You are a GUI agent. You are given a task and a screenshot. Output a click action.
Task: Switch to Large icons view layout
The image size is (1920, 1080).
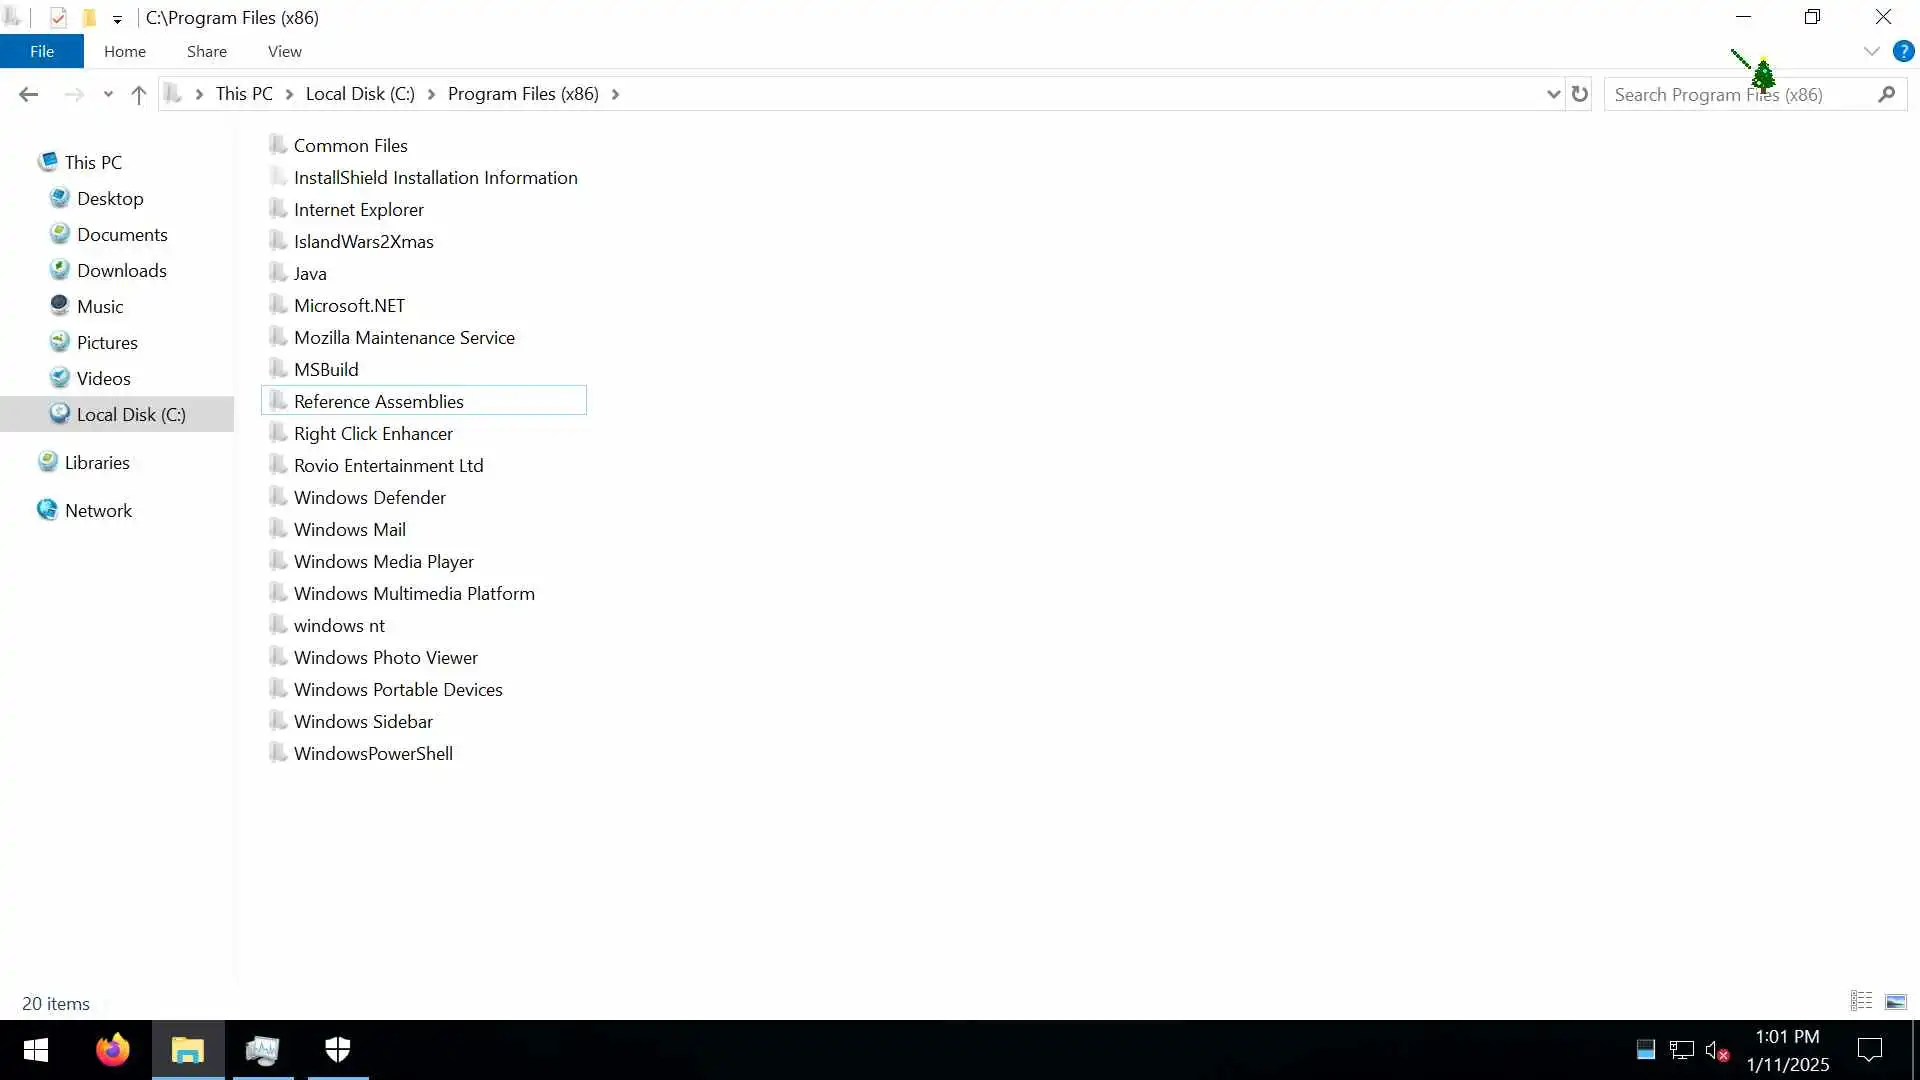1895,1001
